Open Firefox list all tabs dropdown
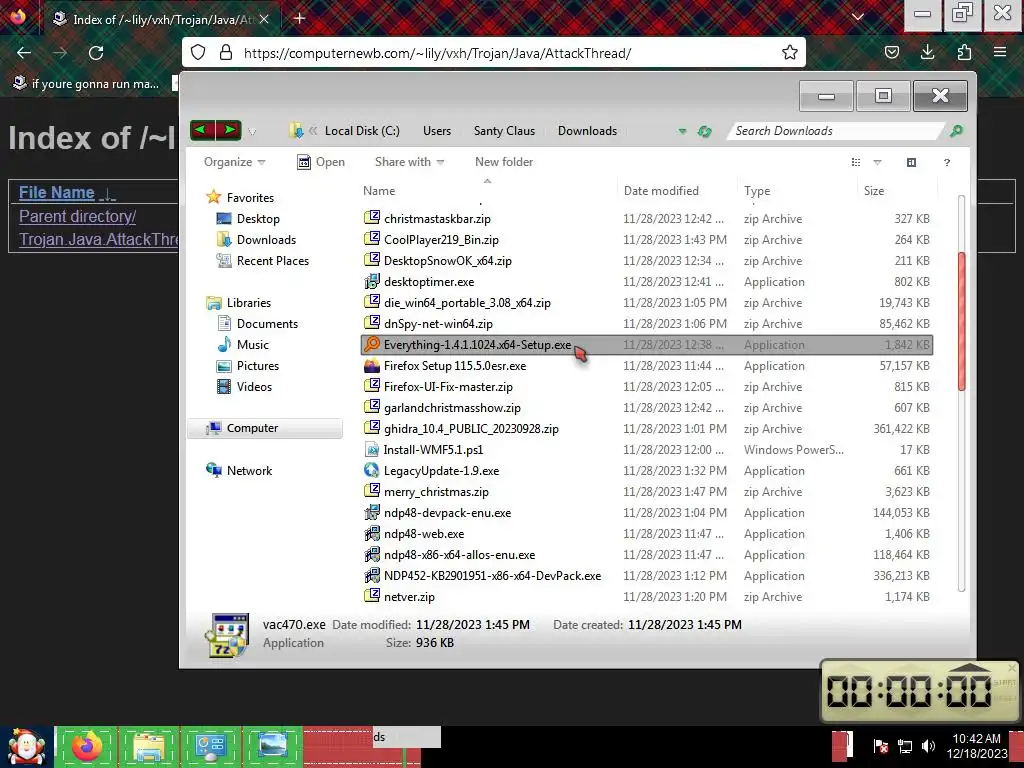This screenshot has height=768, width=1024. click(858, 18)
